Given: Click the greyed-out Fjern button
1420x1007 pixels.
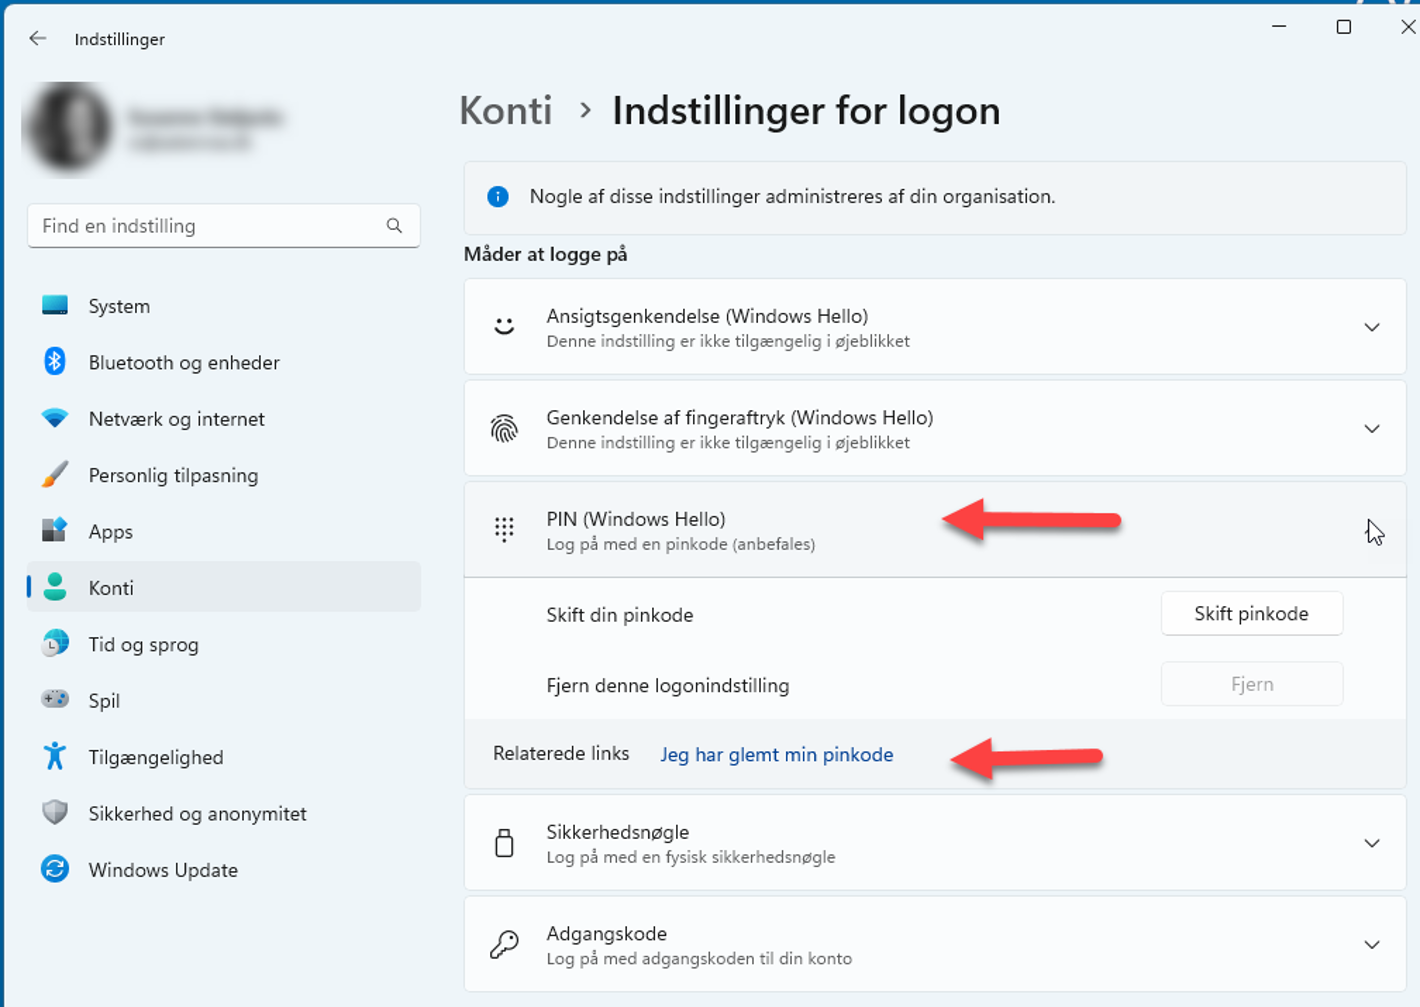Looking at the screenshot, I should click(x=1251, y=684).
